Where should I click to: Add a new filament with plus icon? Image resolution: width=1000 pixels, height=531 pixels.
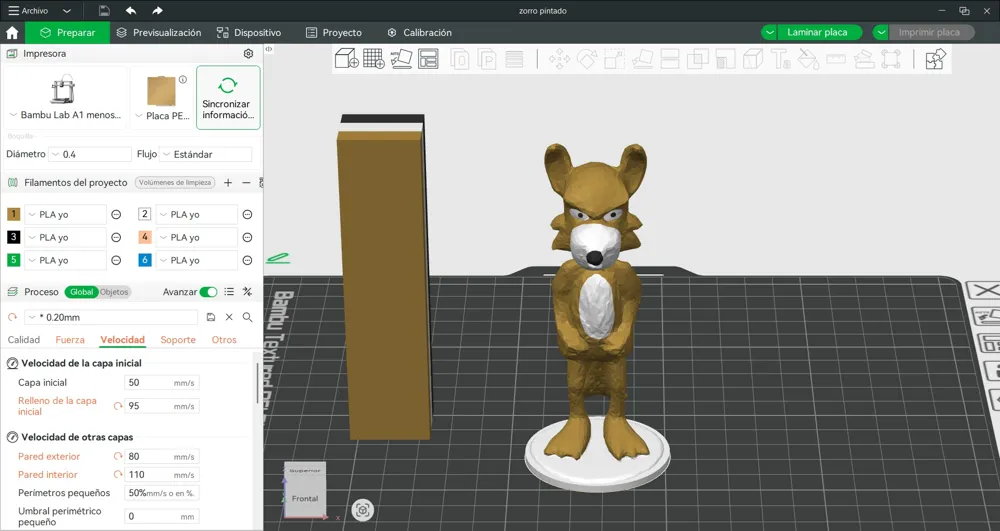228,182
